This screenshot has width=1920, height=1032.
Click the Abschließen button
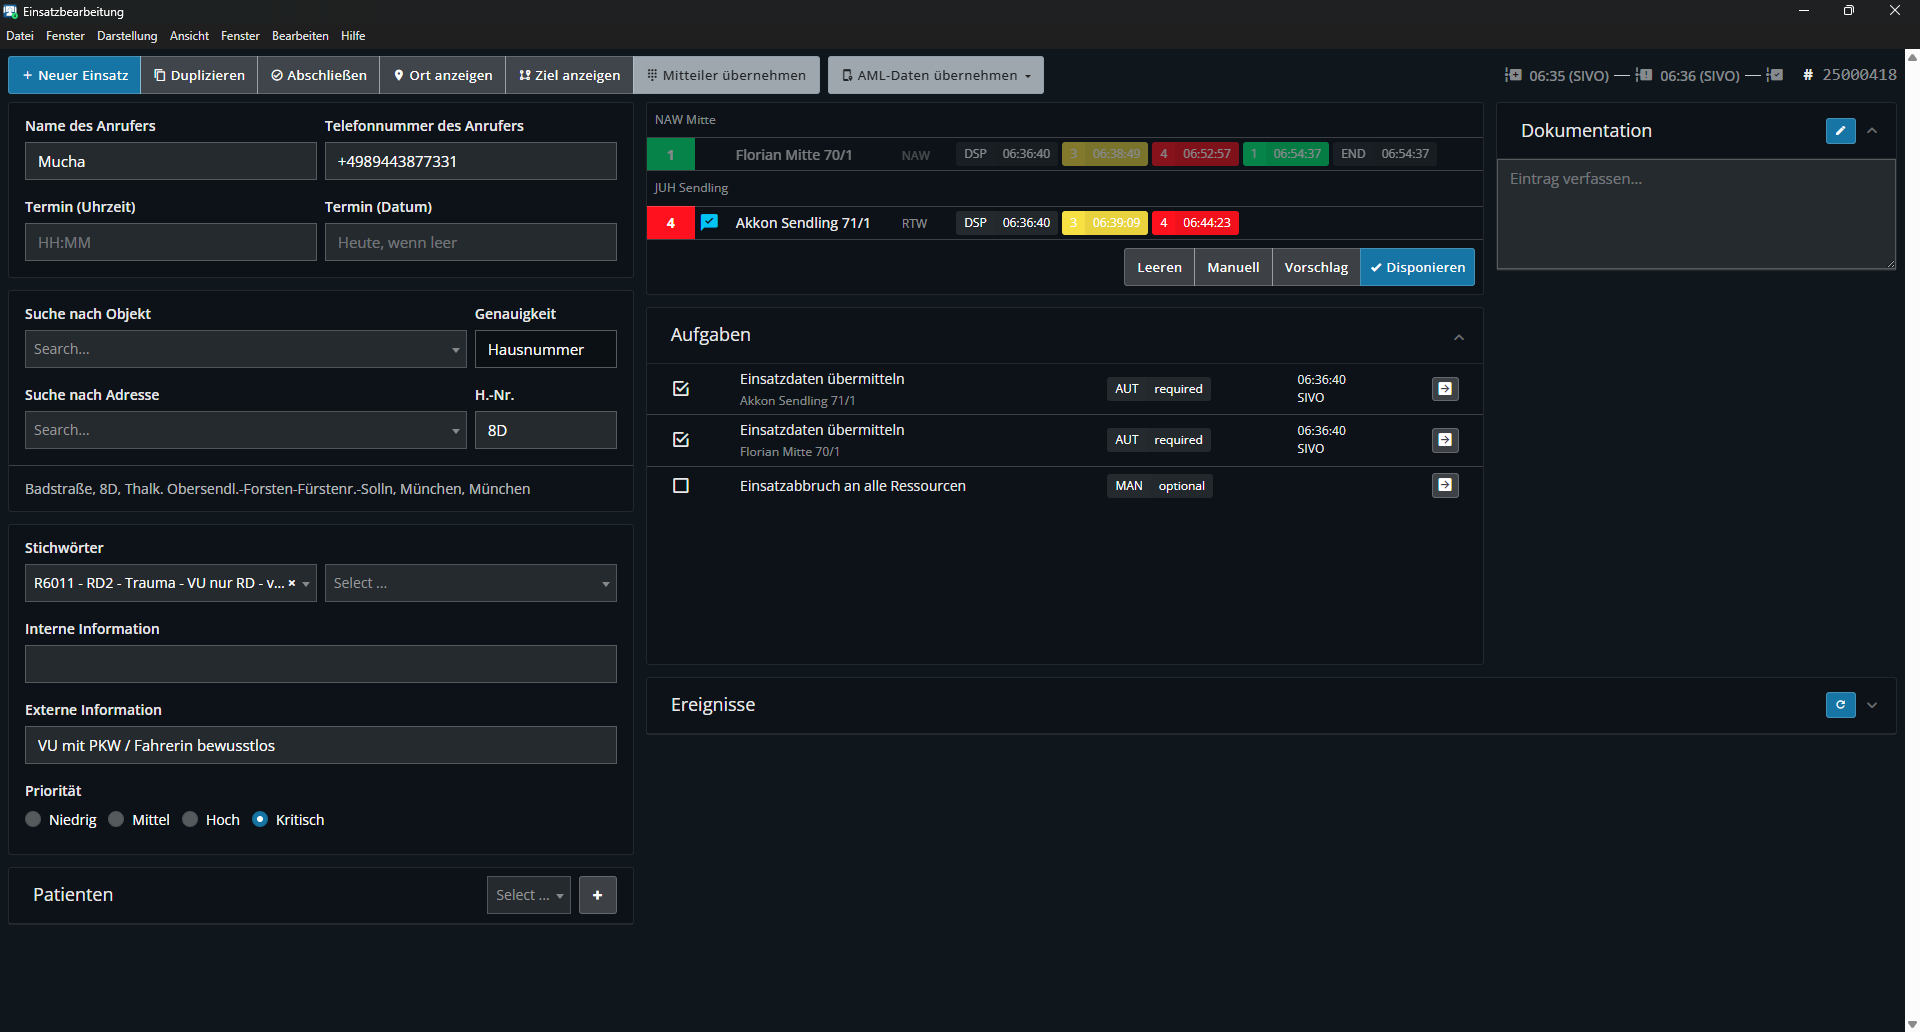(x=319, y=75)
